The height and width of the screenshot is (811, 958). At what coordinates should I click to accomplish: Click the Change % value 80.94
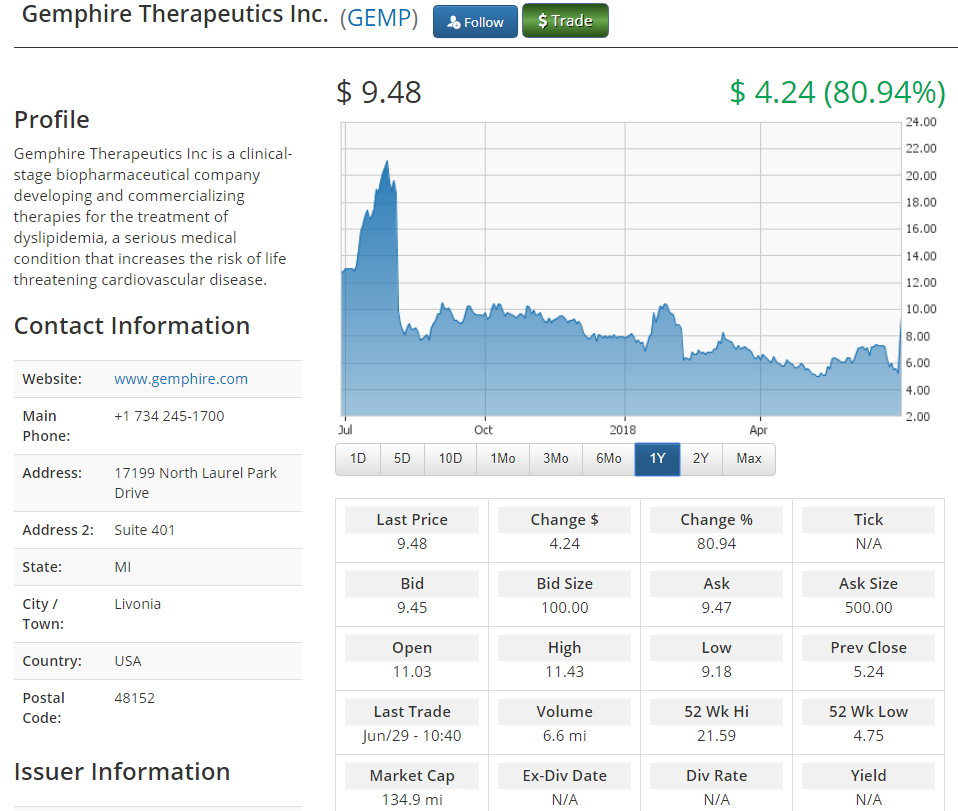point(717,543)
